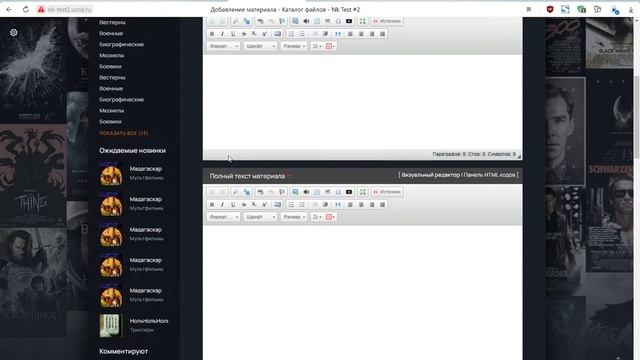Toggle underline in the full text editor
This screenshot has height=360, width=640.
click(233, 204)
